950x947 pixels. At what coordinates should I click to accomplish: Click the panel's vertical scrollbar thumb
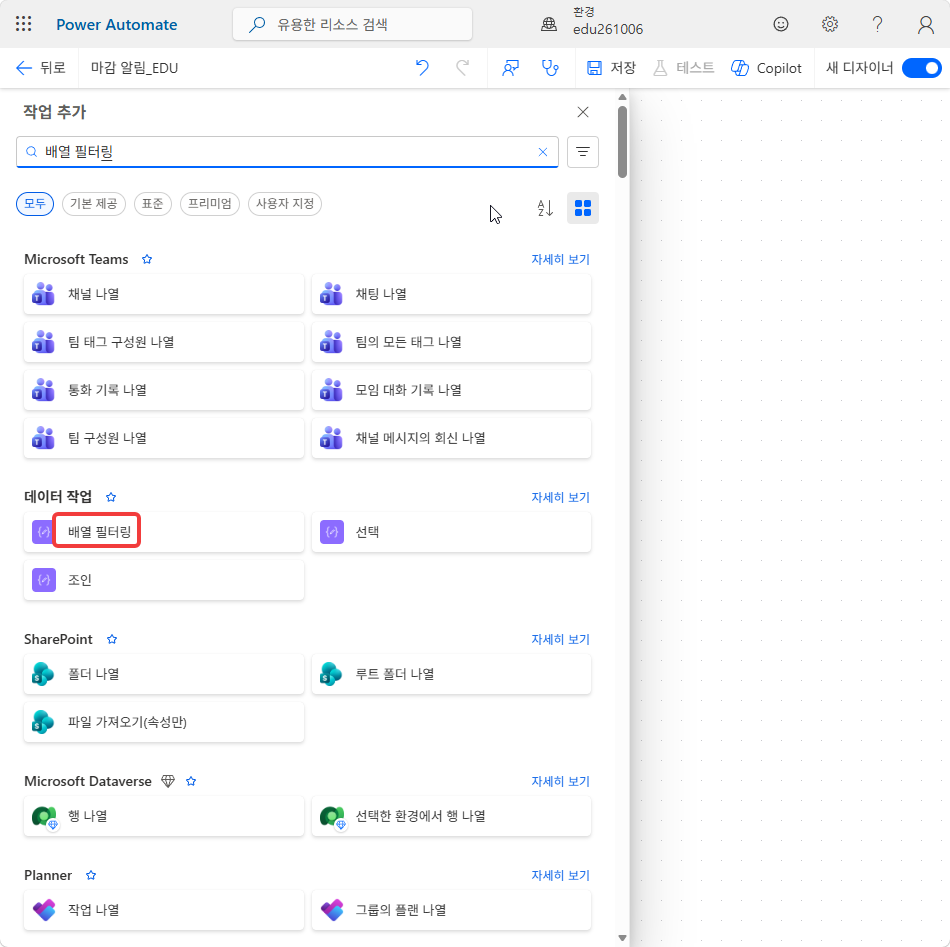tap(622, 142)
